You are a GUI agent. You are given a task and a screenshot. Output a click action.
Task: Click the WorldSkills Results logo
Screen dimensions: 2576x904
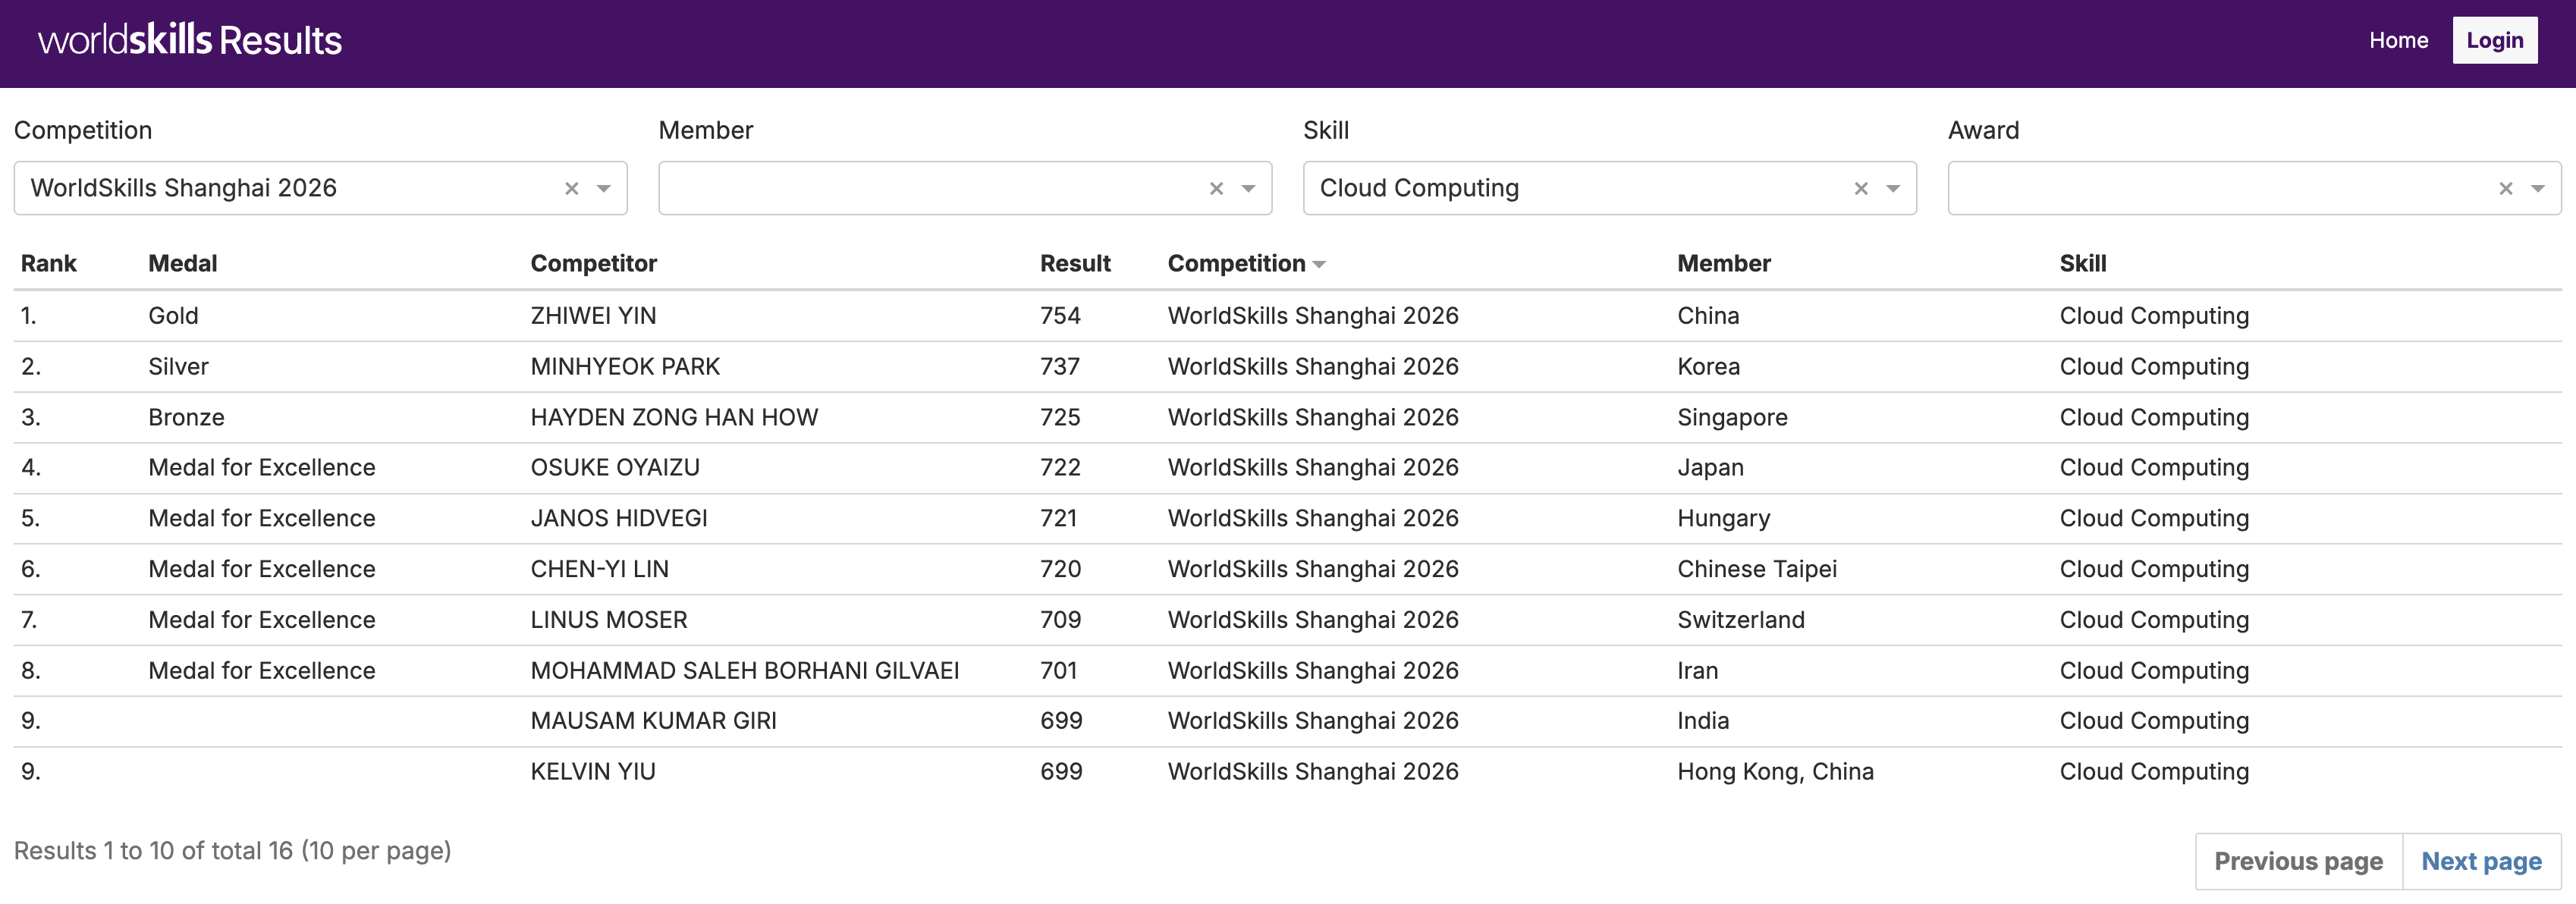[x=190, y=40]
